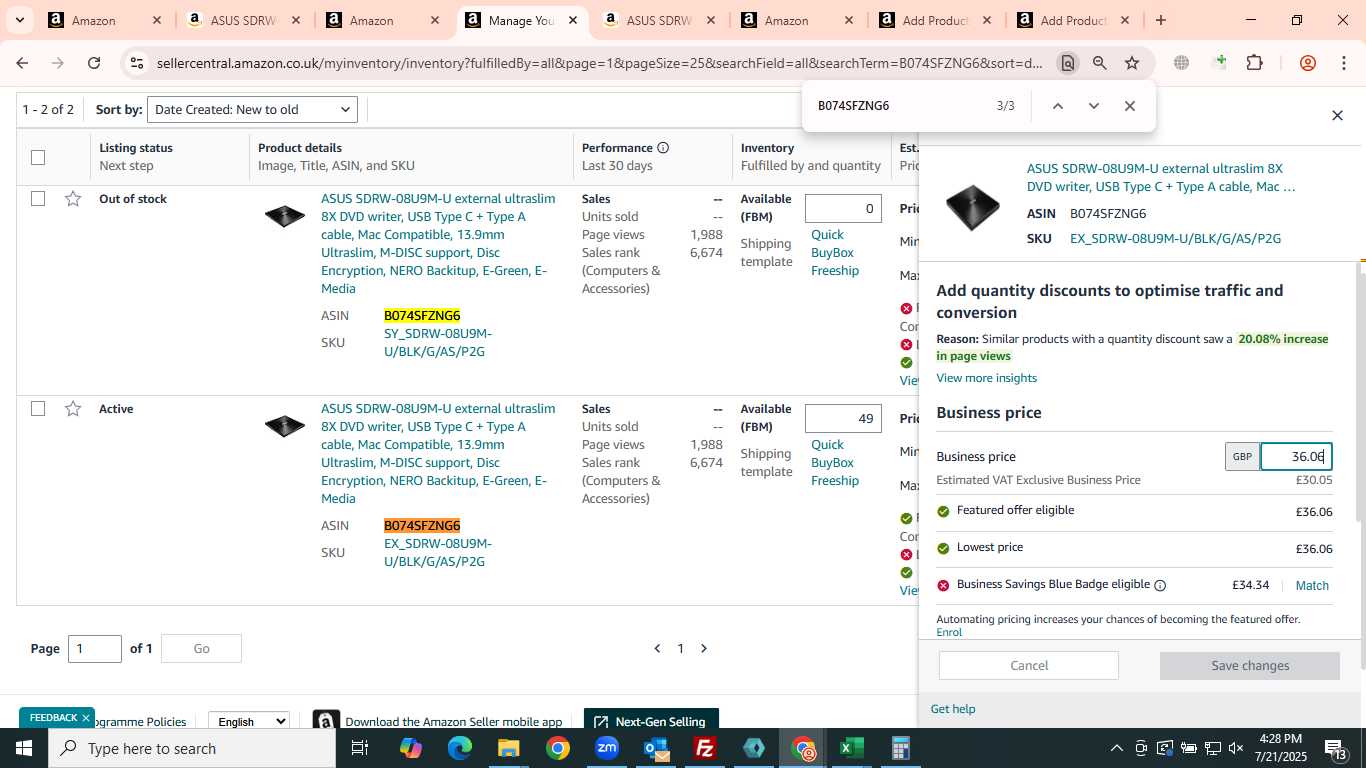Open Chrome's three-dot menu

click(1344, 63)
